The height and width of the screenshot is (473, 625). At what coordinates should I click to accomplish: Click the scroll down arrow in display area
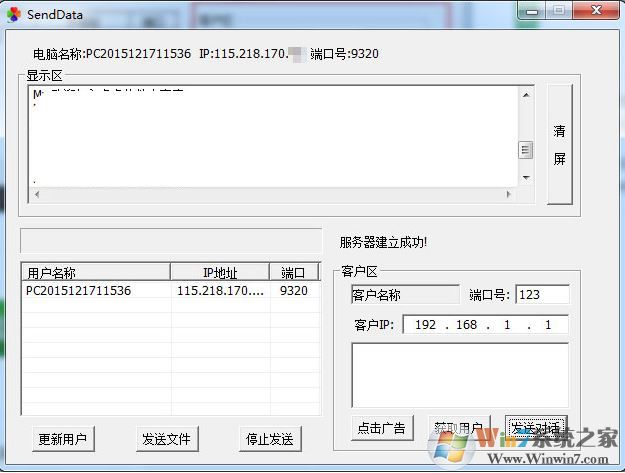click(526, 177)
